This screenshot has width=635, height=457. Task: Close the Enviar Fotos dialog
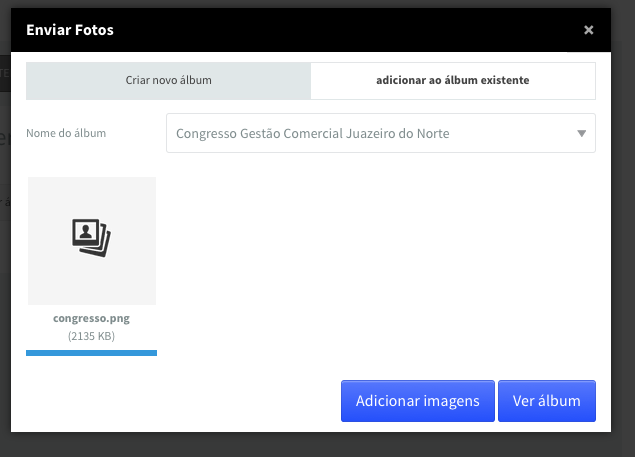[588, 30]
